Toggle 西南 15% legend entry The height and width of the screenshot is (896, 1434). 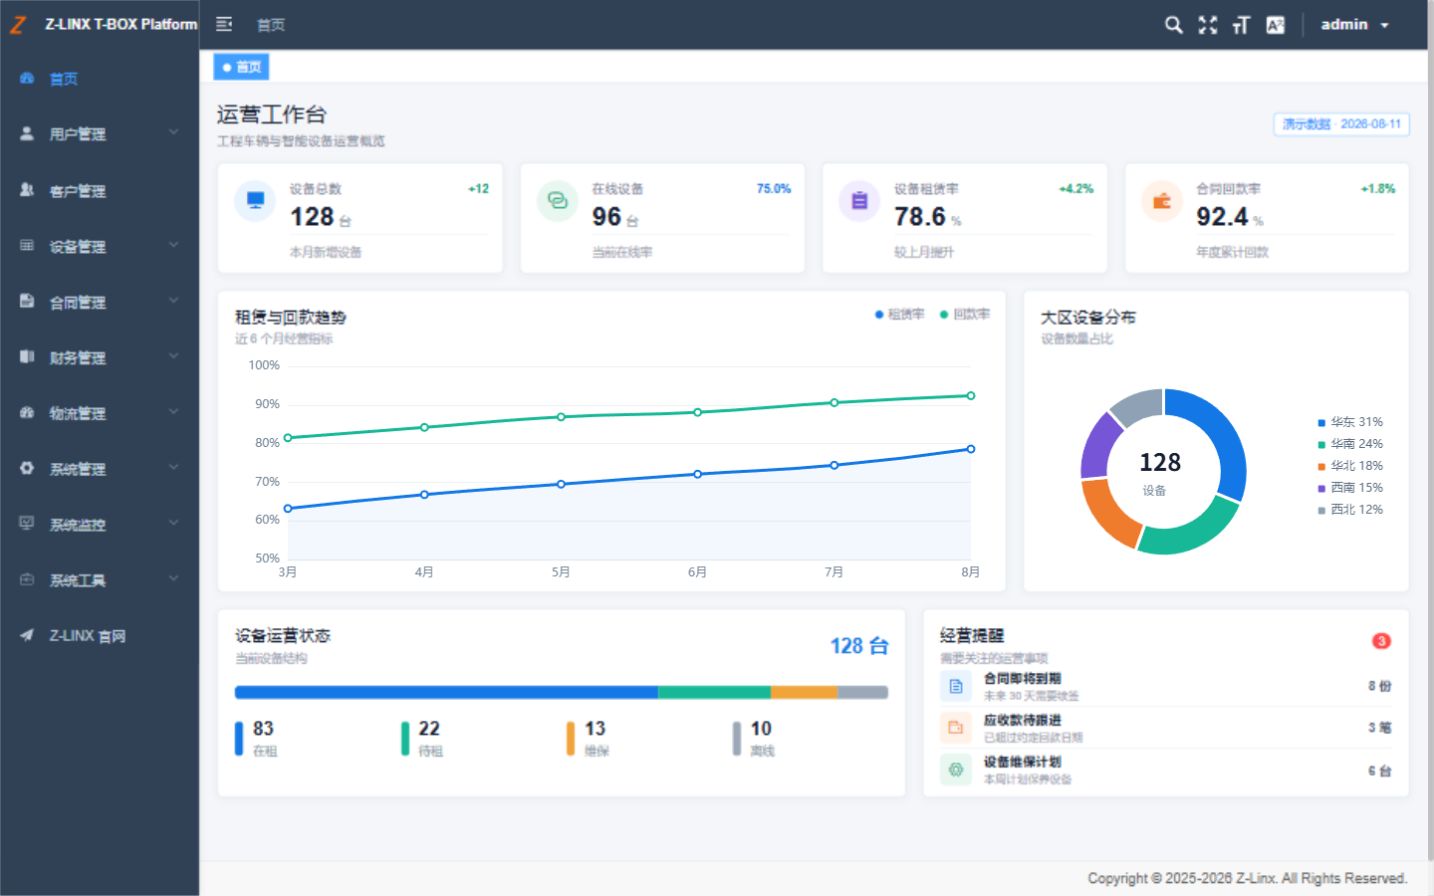(1350, 488)
